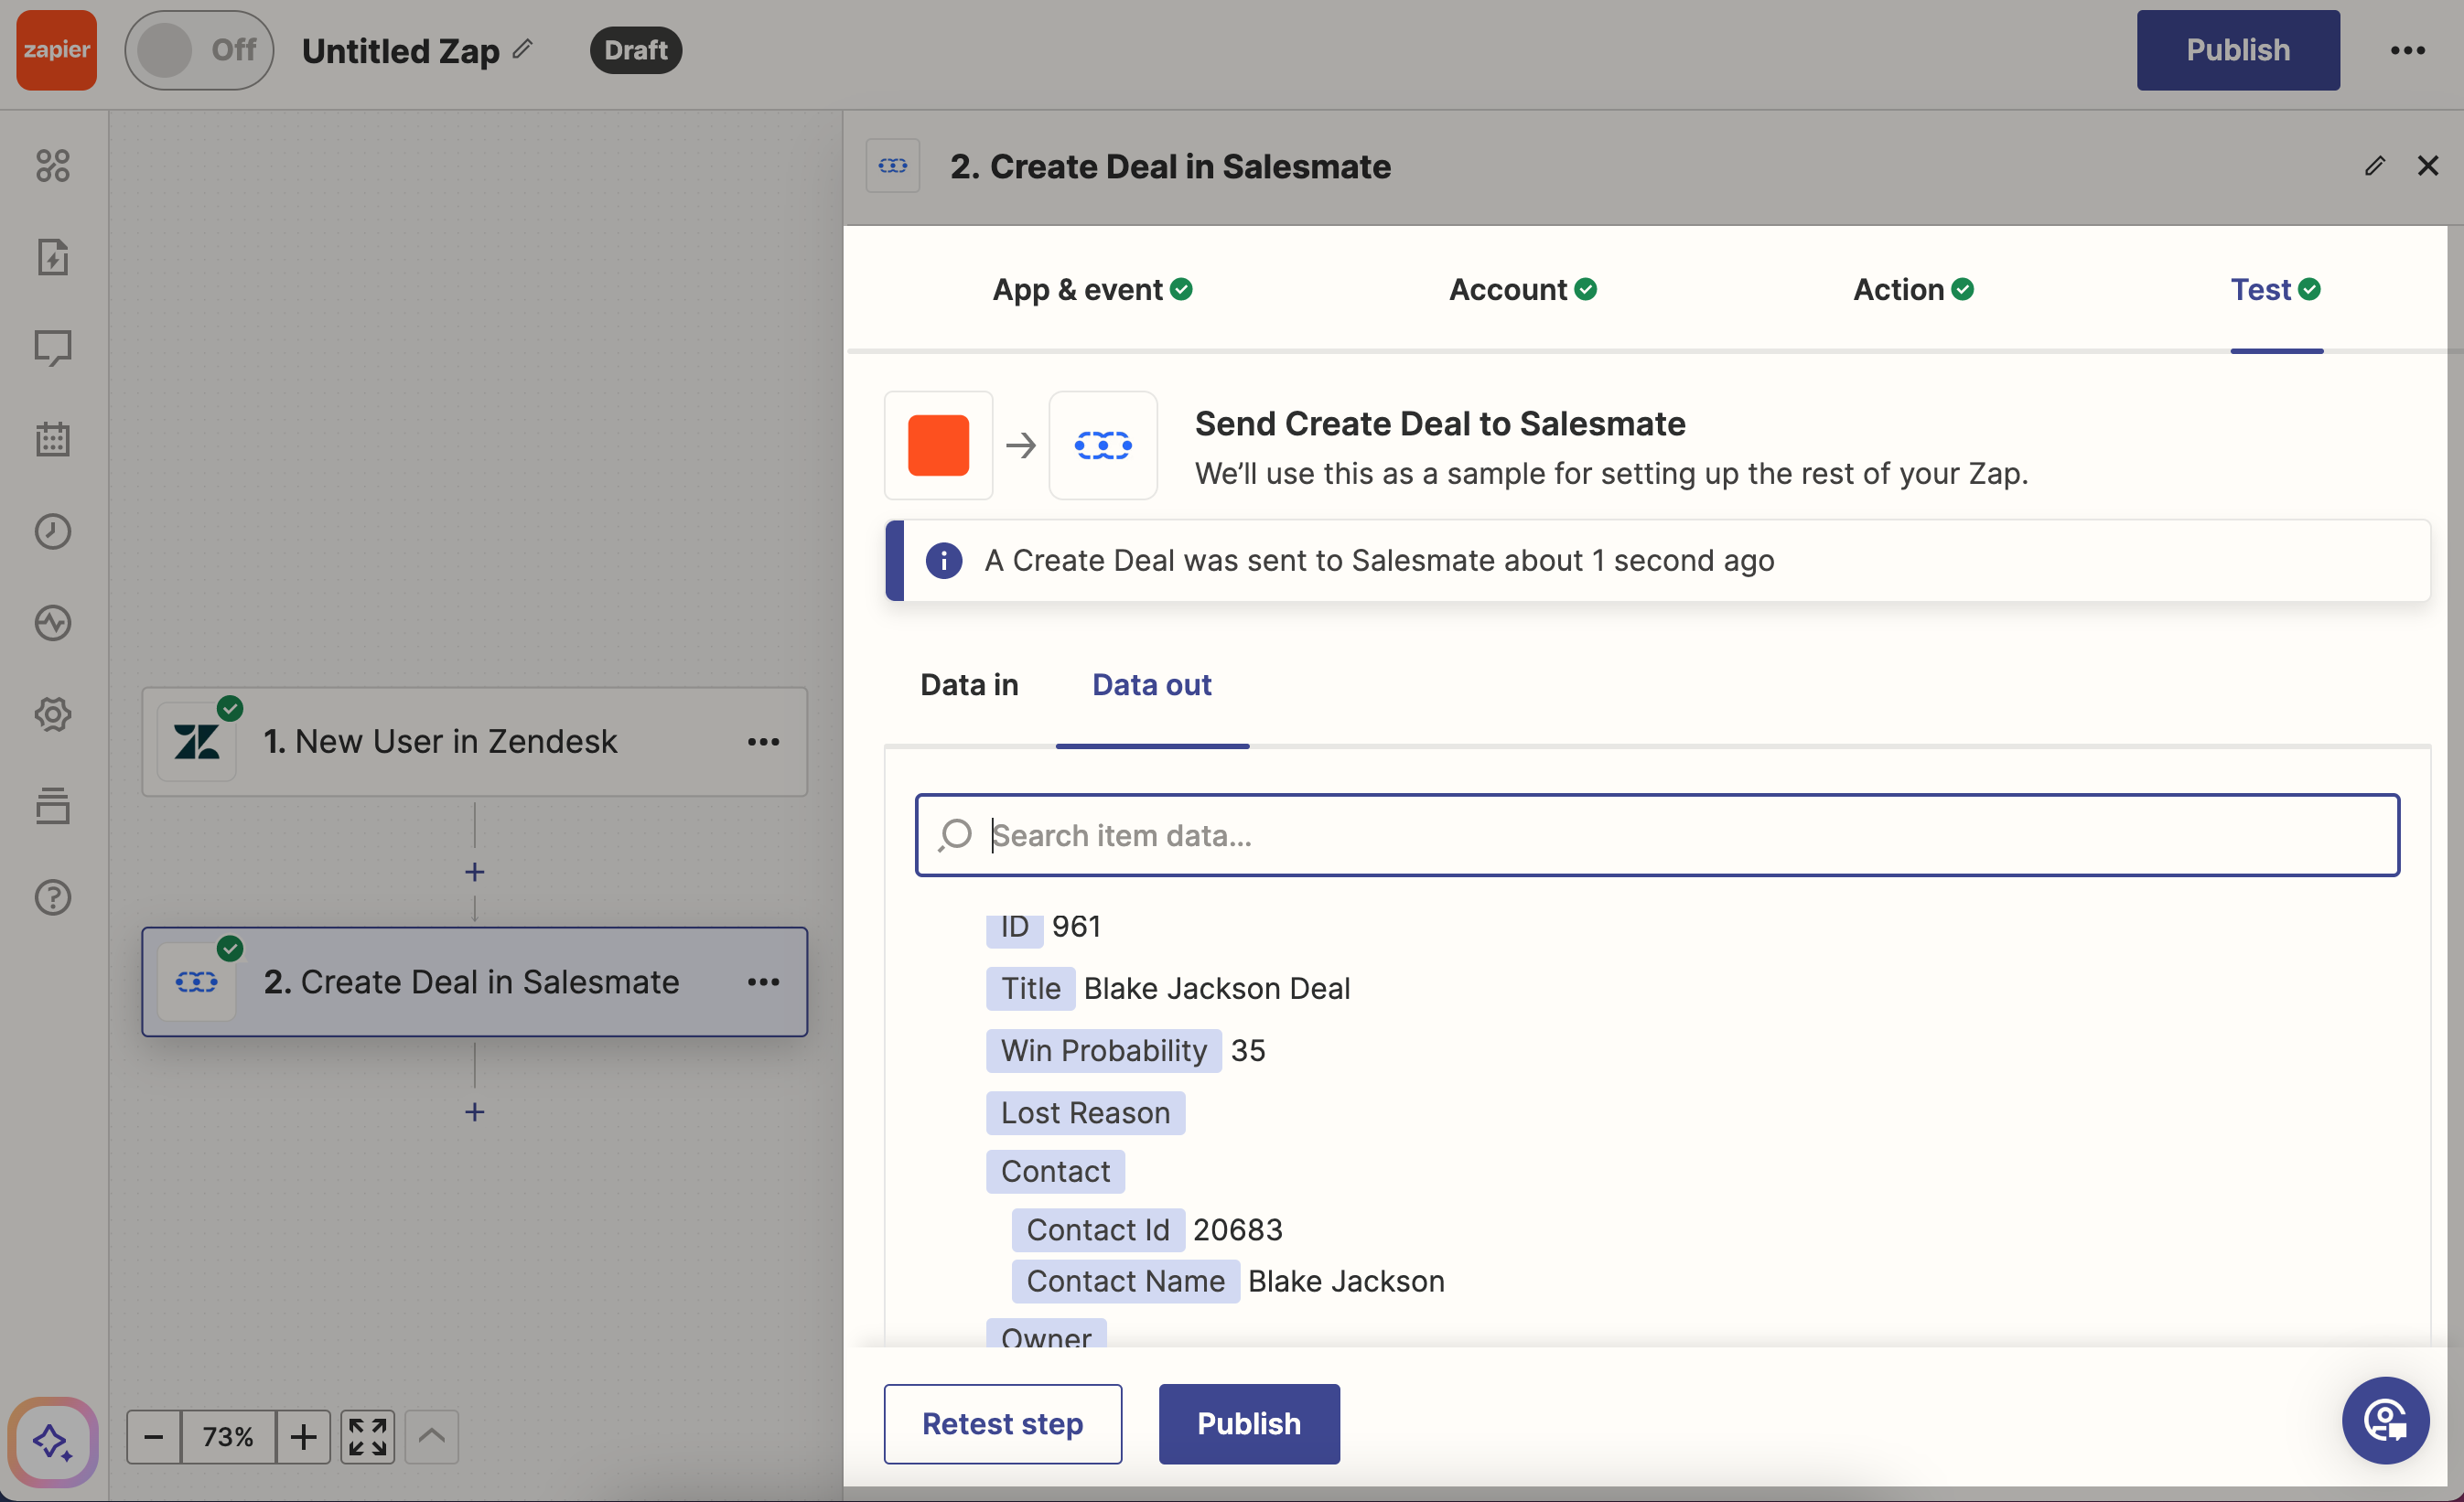The image size is (2464, 1502).
Task: Select the Data out tab
Action: [x=1151, y=685]
